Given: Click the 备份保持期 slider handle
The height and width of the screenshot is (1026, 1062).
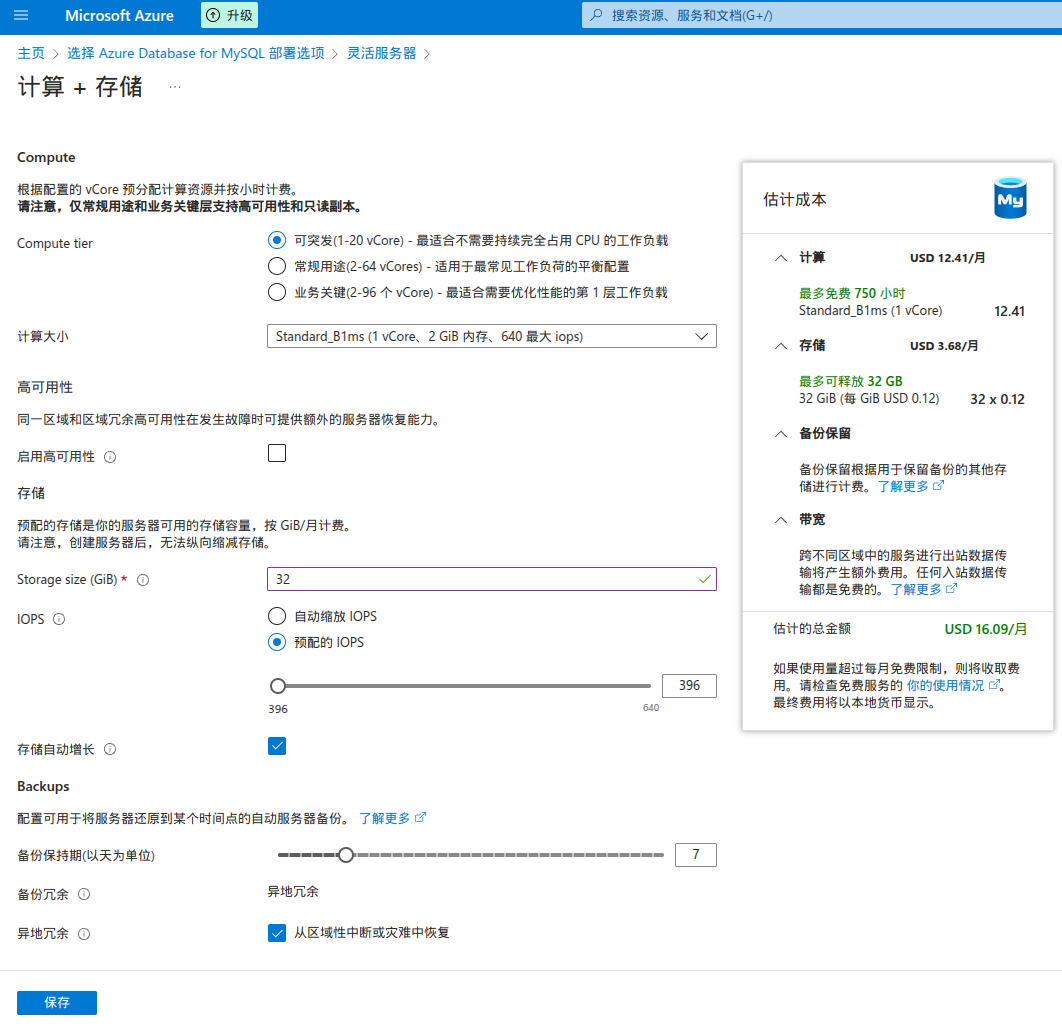Looking at the screenshot, I should (346, 855).
